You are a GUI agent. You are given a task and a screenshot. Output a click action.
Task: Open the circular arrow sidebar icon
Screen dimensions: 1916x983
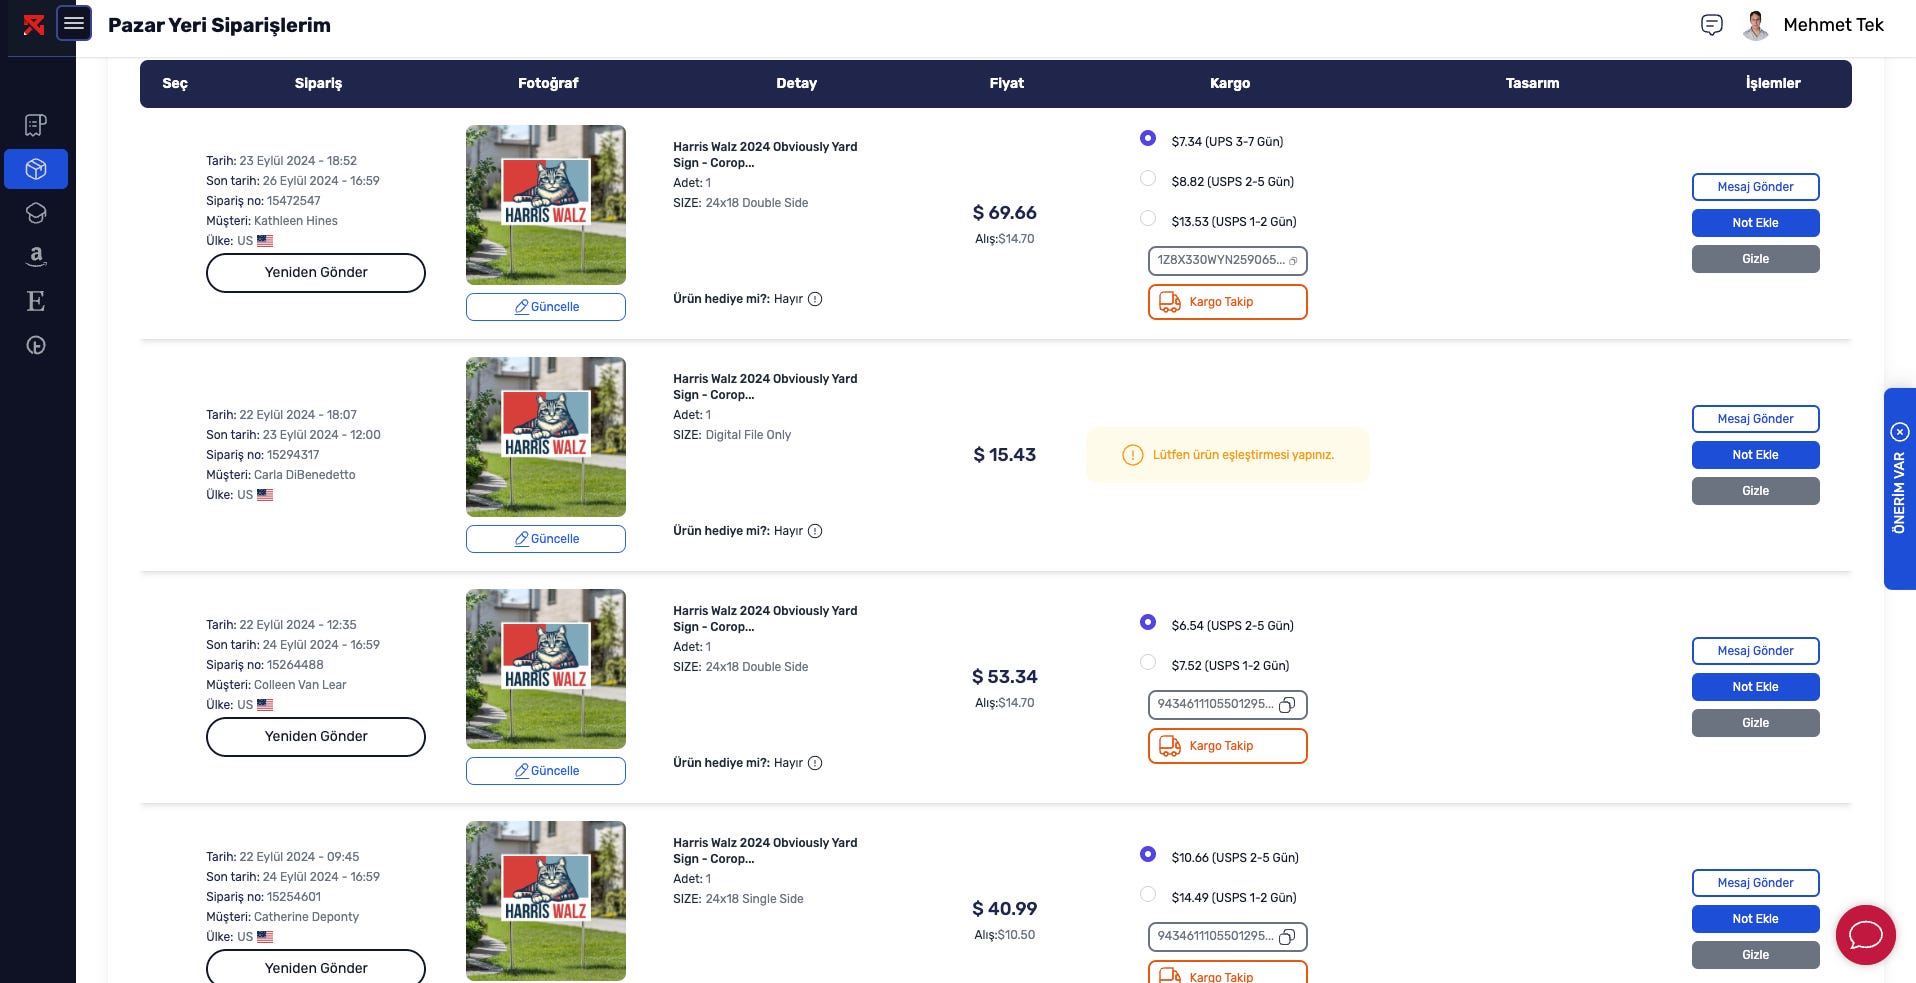coord(36,346)
